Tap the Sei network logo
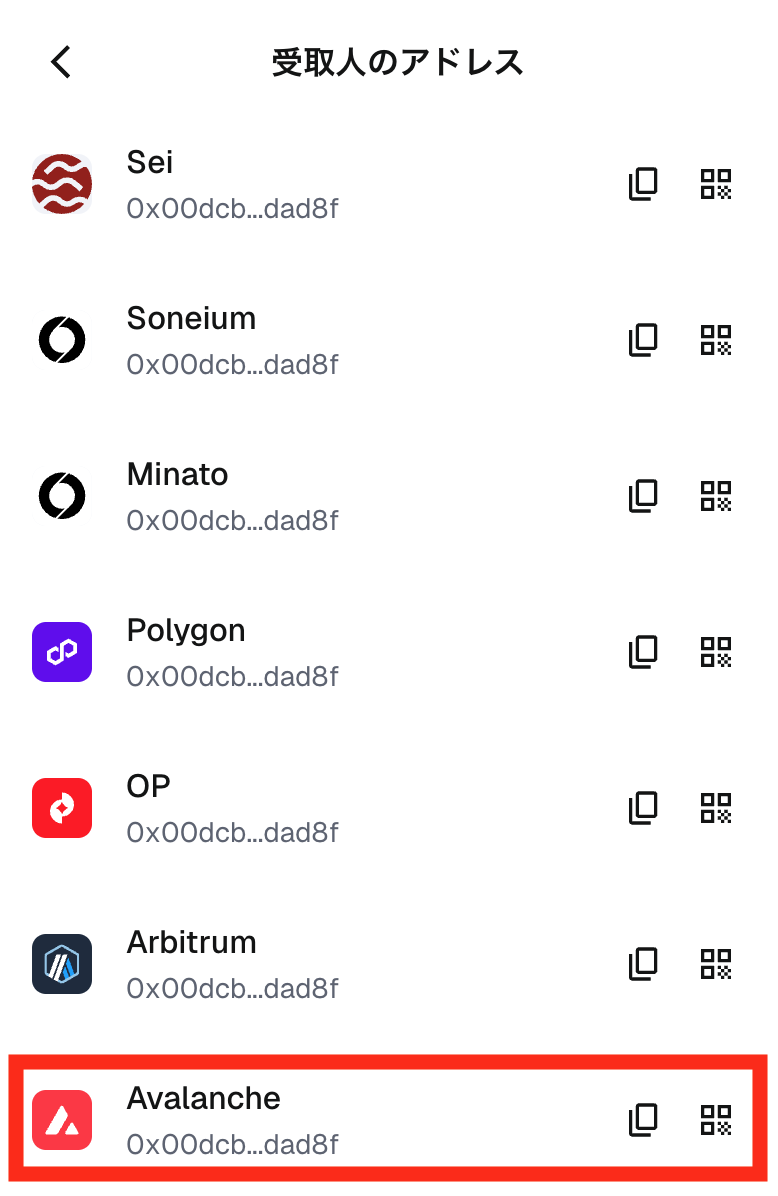 point(62,184)
